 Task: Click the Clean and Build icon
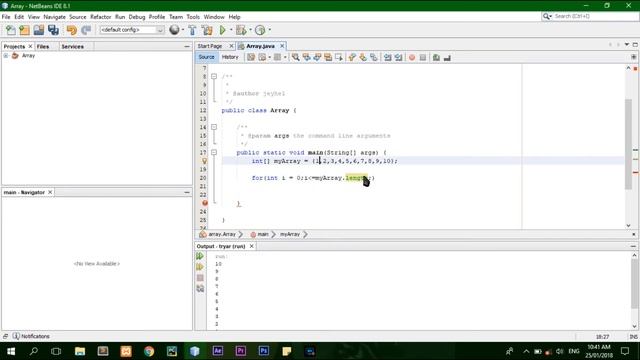point(207,30)
